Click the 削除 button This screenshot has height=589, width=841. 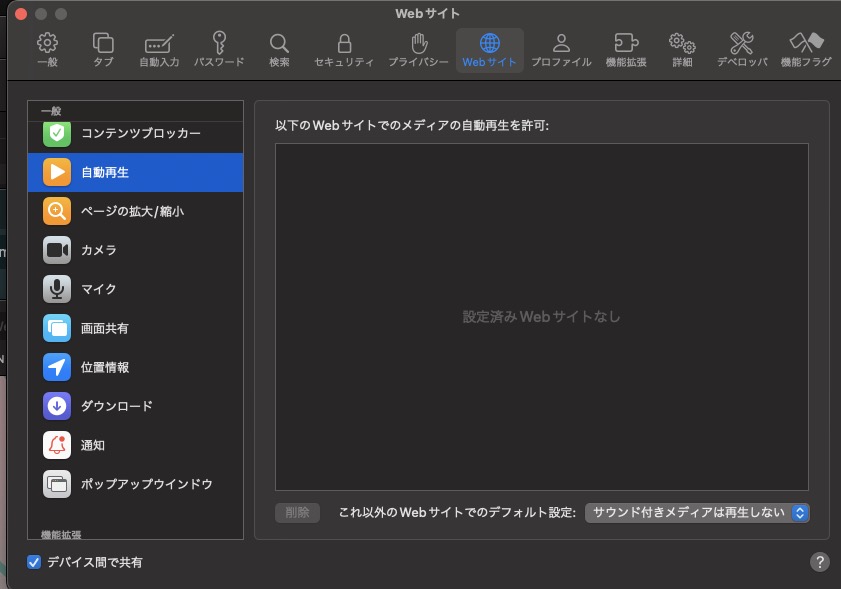point(298,513)
